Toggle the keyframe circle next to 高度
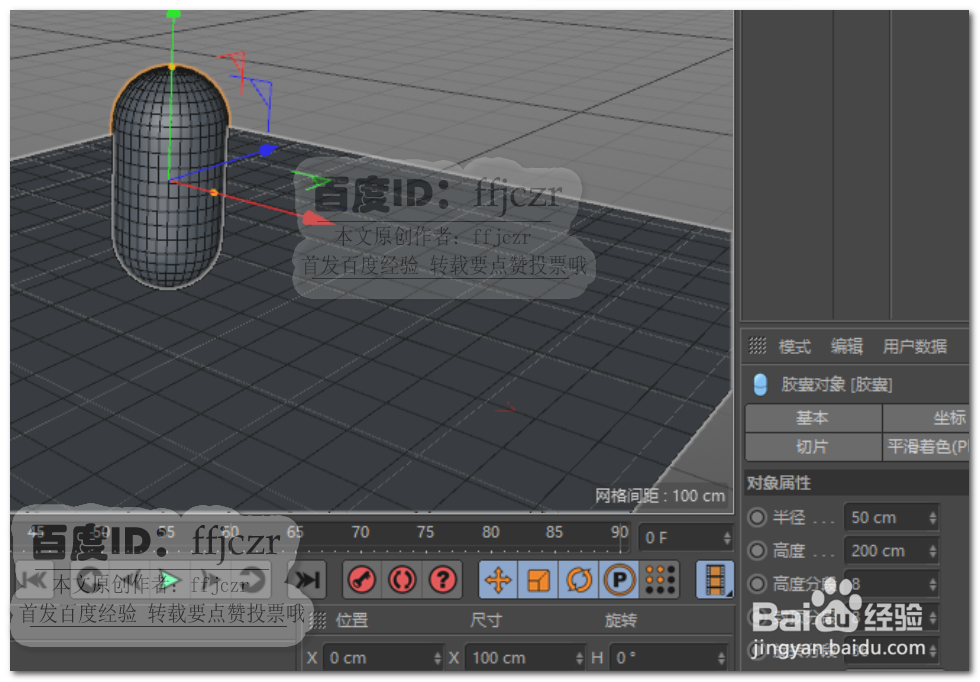Viewport: 980px width, 682px height. point(757,550)
